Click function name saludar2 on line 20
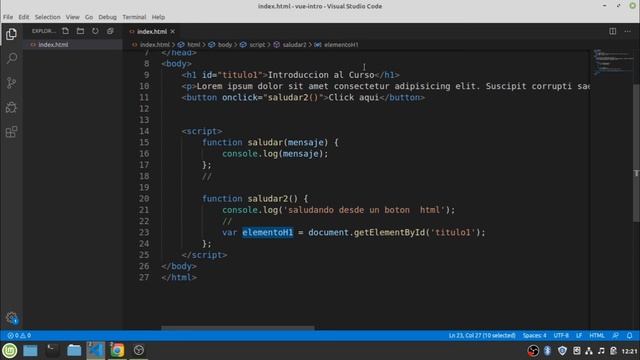Viewport: 640px width, 360px height. point(268,199)
